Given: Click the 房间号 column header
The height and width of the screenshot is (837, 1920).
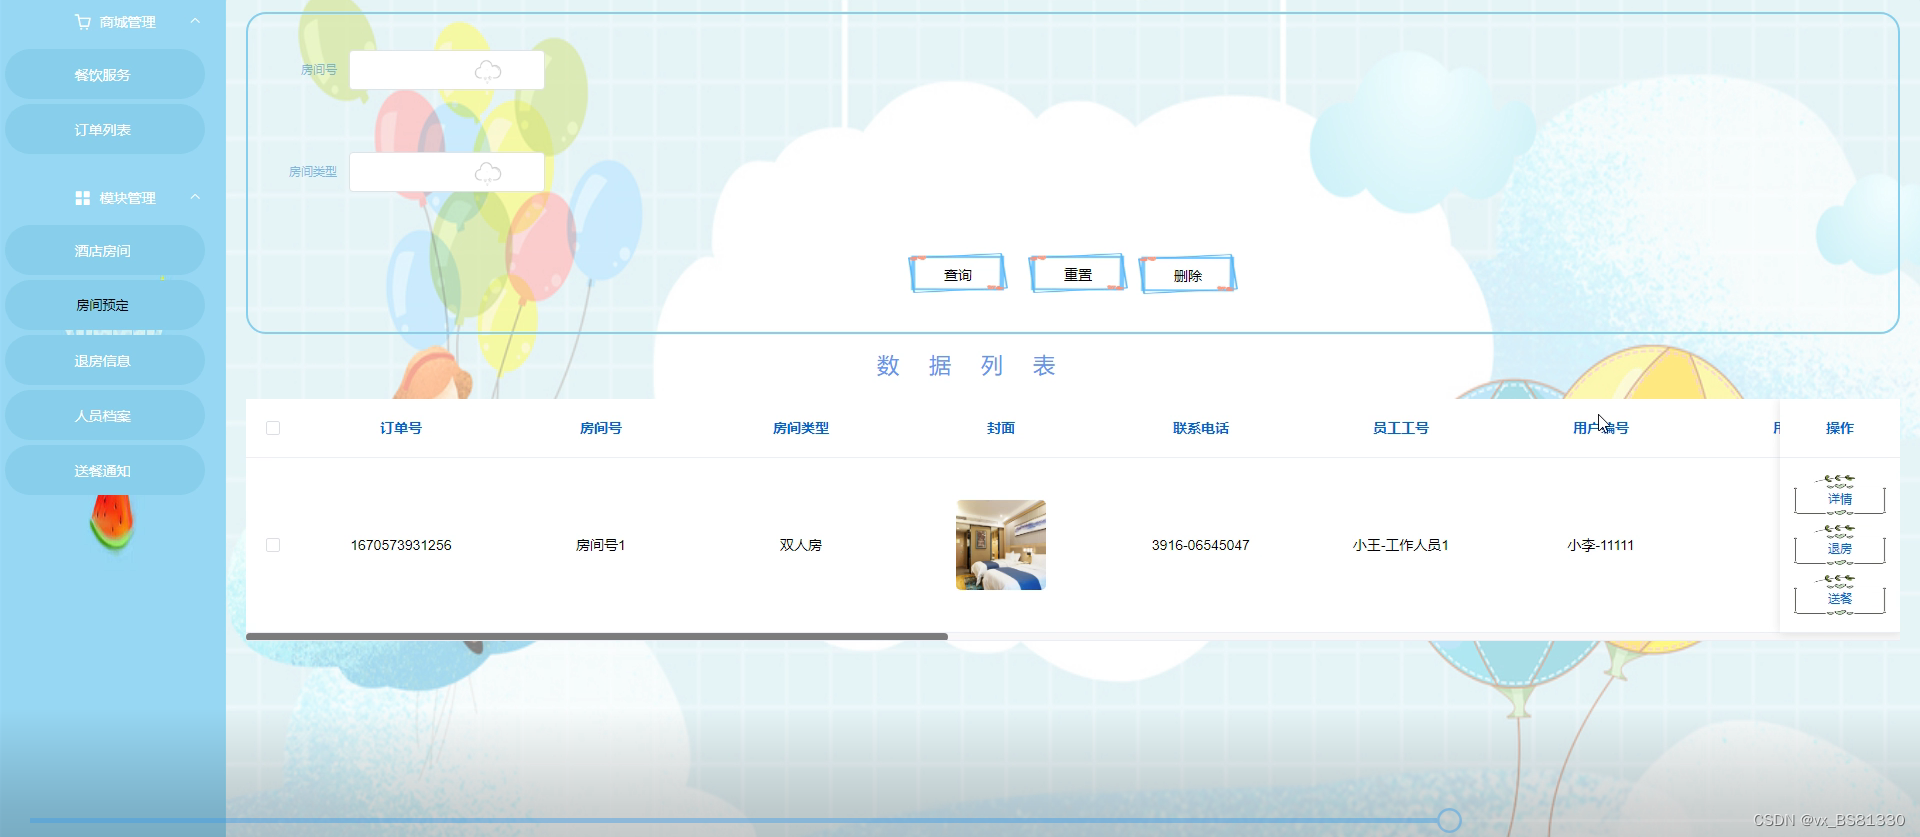Looking at the screenshot, I should (601, 428).
